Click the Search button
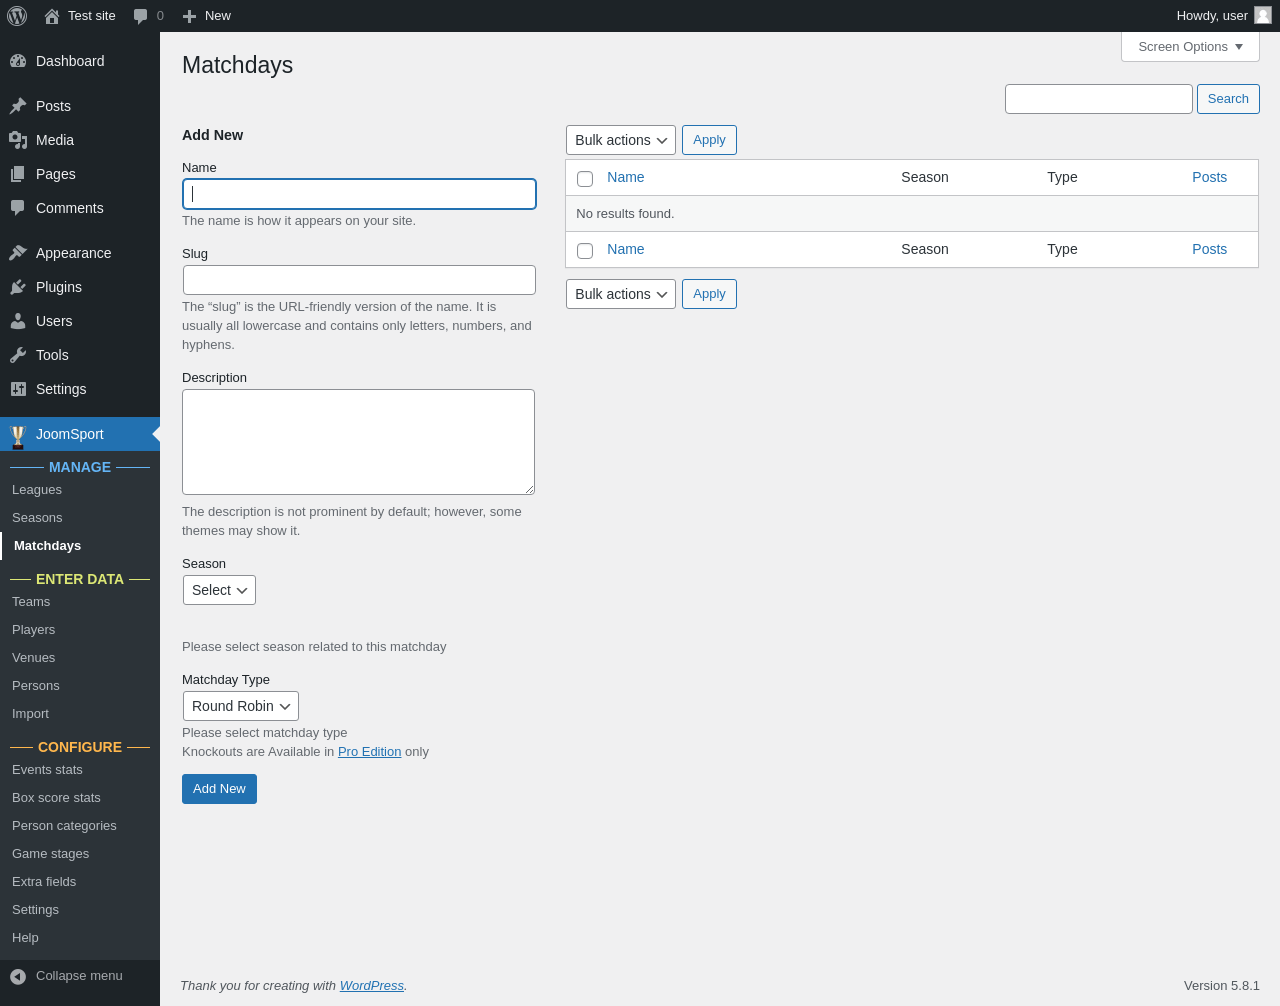This screenshot has width=1280, height=1006. [1228, 99]
